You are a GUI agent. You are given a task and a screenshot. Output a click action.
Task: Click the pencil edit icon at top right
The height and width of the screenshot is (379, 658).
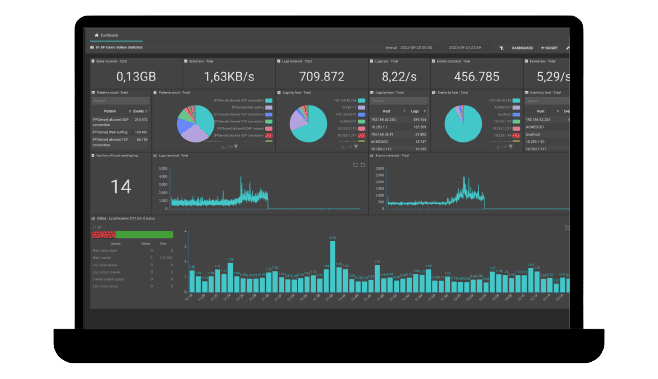click(567, 48)
